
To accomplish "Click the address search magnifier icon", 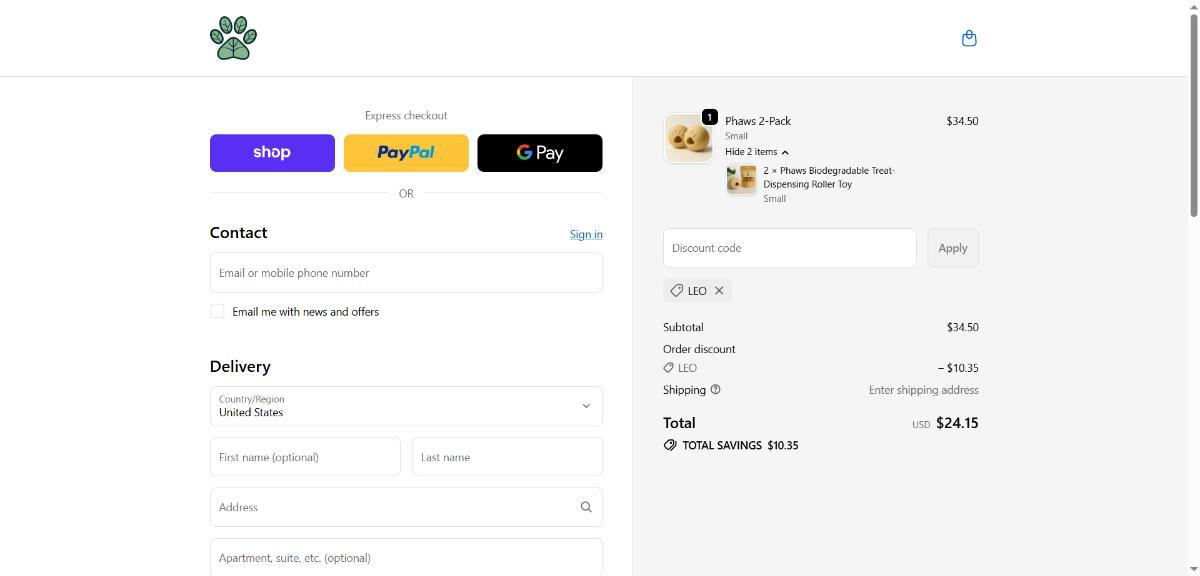I will (x=586, y=507).
